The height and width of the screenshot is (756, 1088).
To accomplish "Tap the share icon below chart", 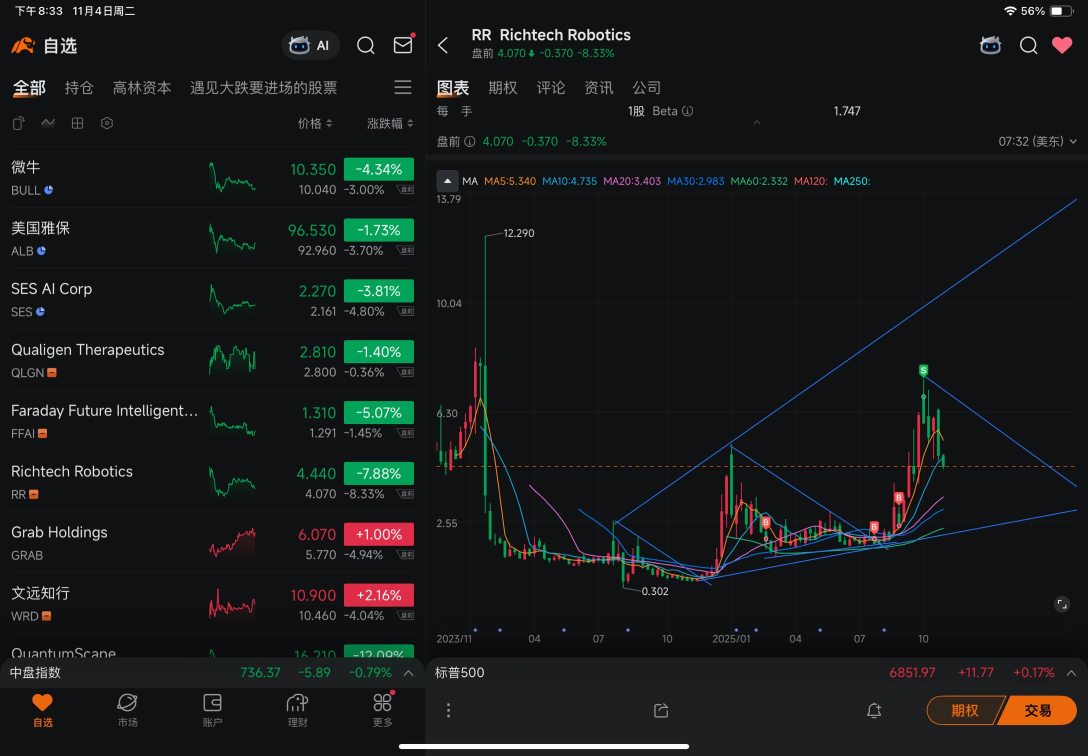I will 660,710.
